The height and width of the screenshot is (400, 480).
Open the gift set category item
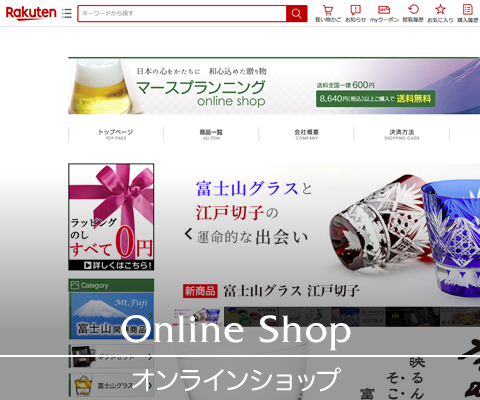point(111,357)
